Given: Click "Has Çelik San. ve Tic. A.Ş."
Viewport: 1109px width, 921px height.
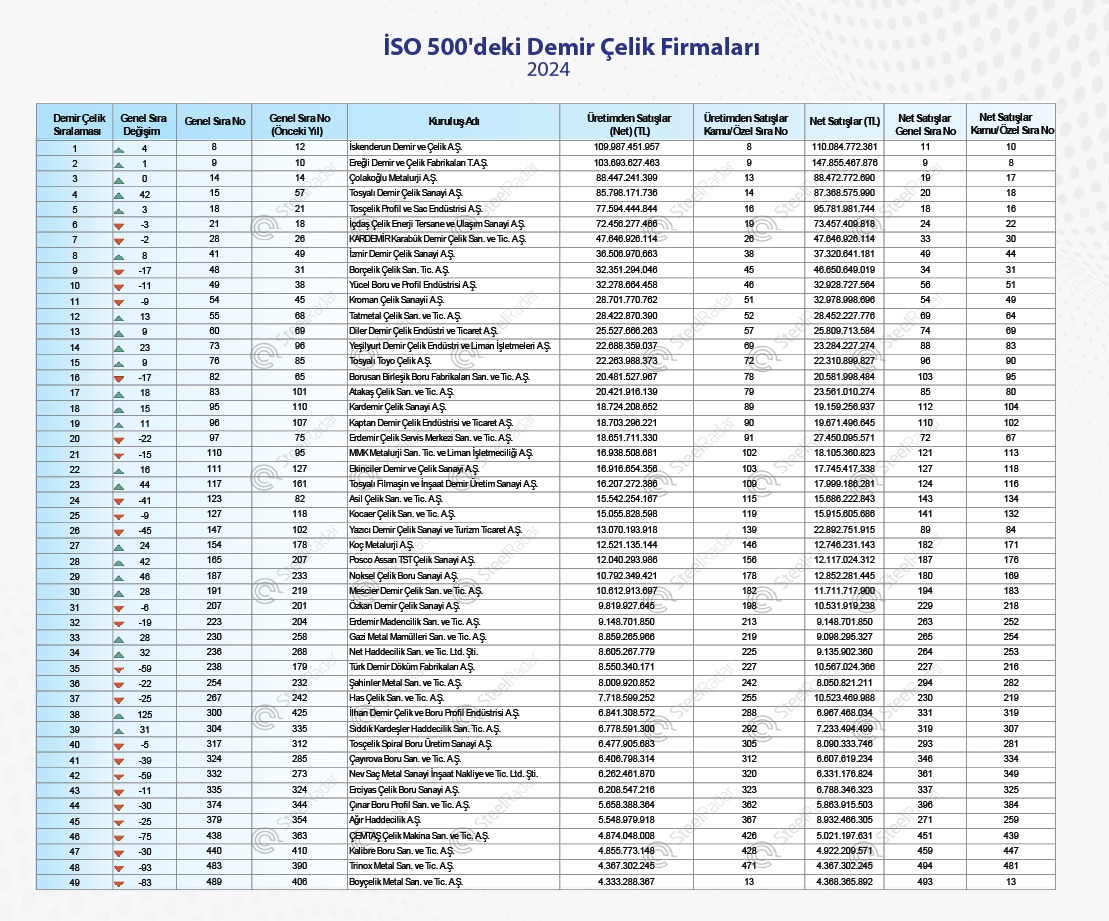Looking at the screenshot, I should (x=395, y=698).
